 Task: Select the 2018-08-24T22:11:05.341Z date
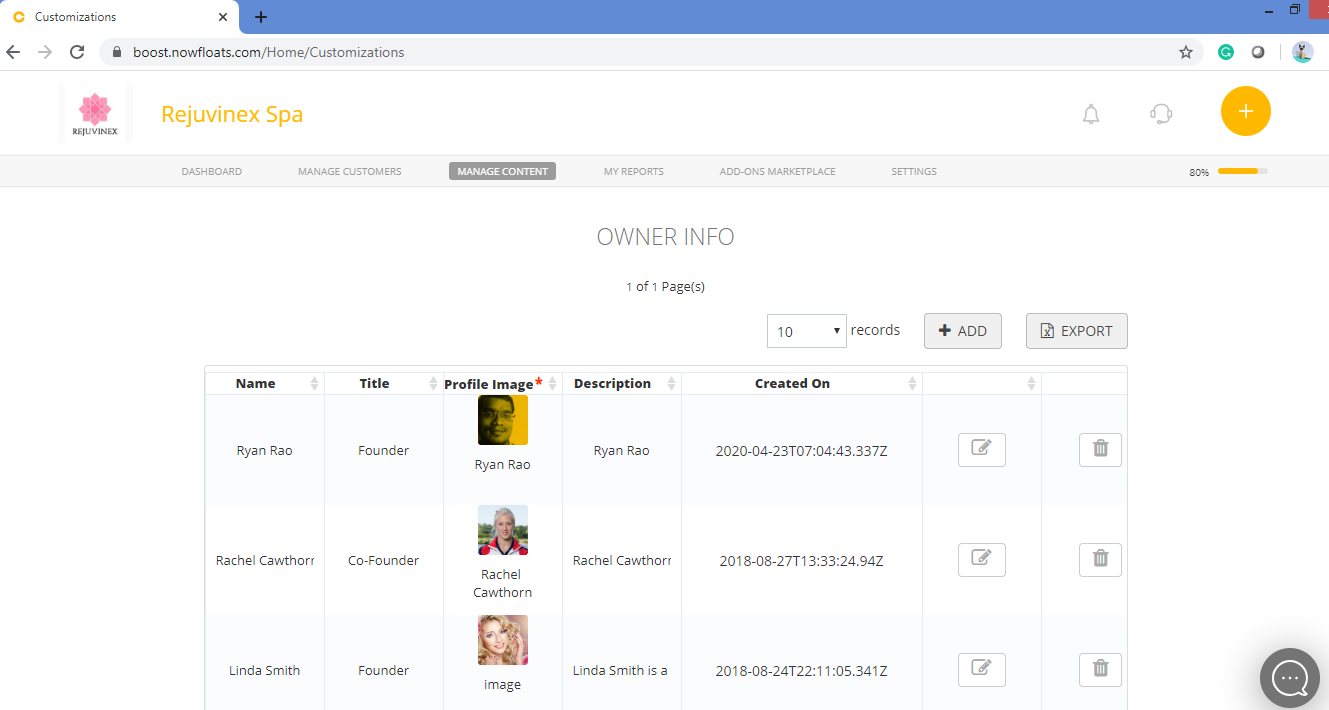801,671
